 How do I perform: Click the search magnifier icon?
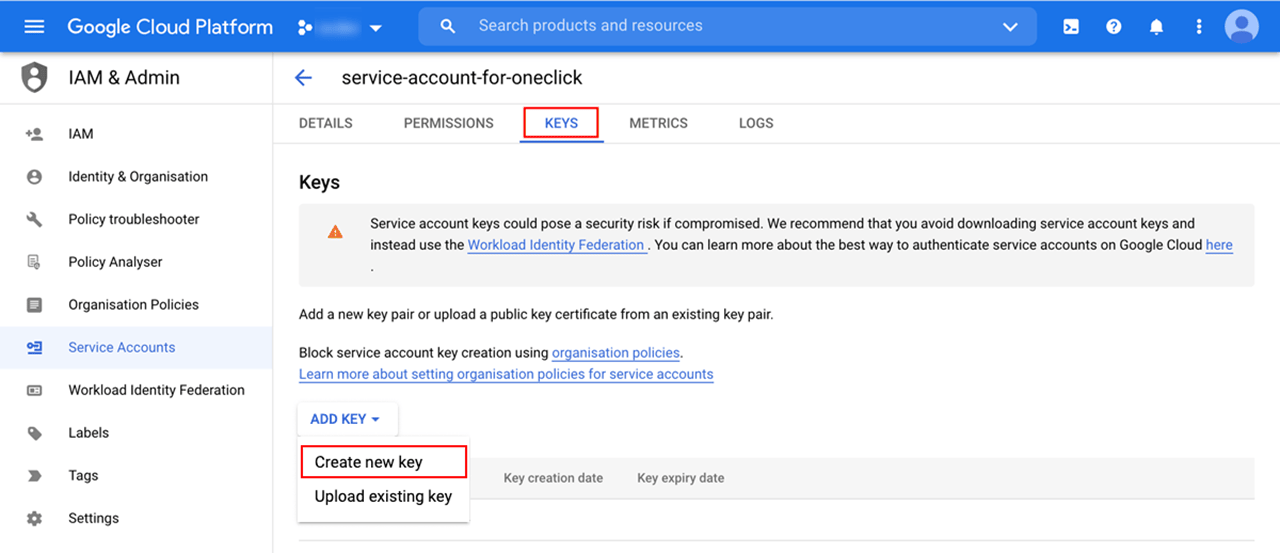(448, 26)
